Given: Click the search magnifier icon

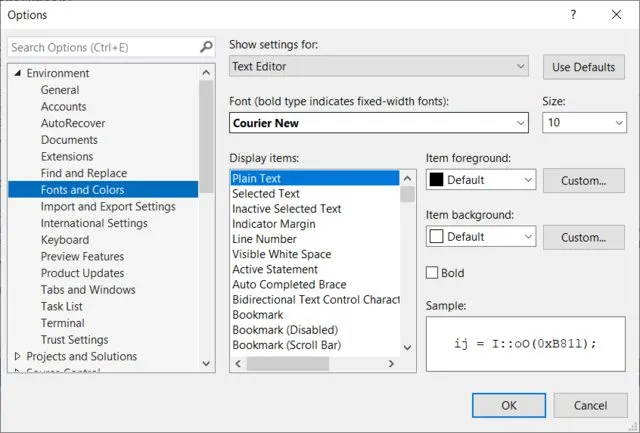Looking at the screenshot, I should 206,47.
